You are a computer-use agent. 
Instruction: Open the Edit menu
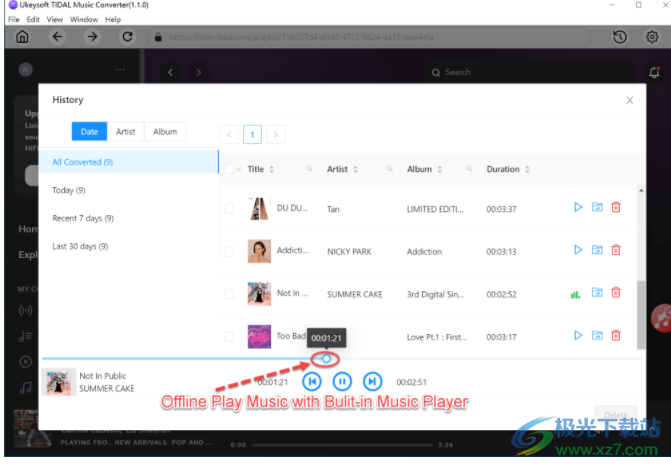[33, 19]
